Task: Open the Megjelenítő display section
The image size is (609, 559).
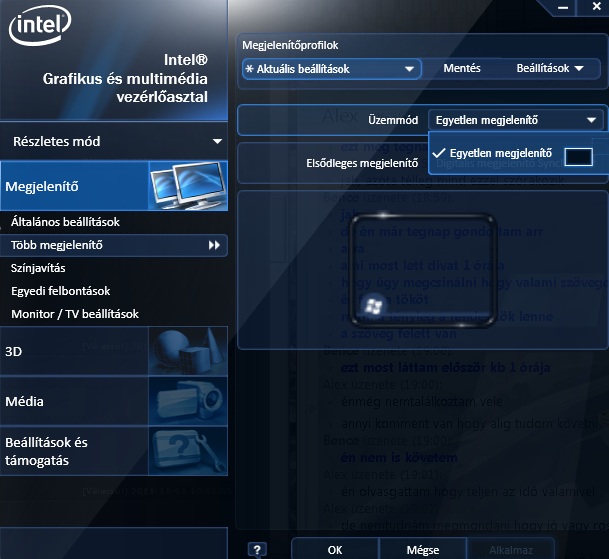Action: [113, 186]
